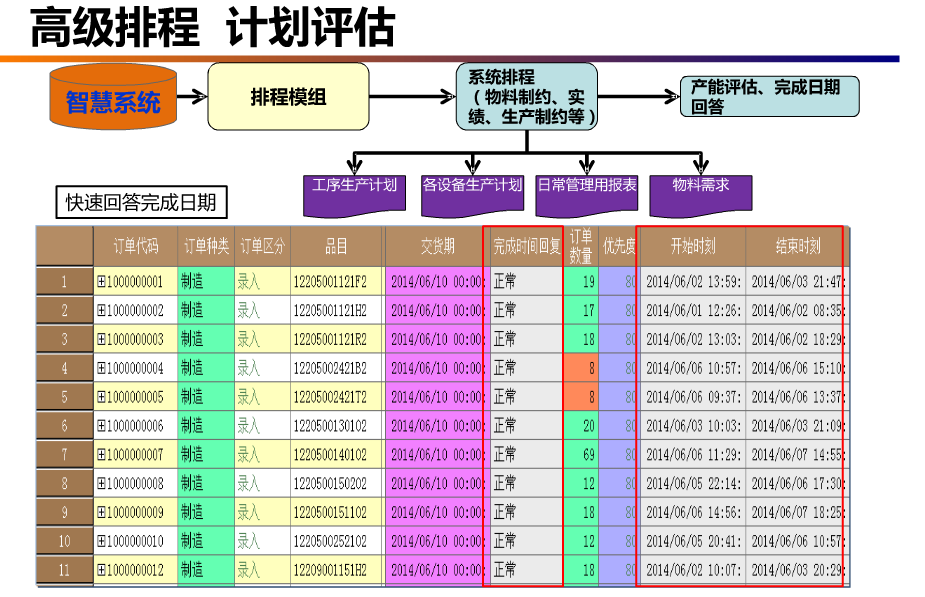Select row number 7 in the table
Image resolution: width=925 pixels, height=597 pixels.
[x=64, y=455]
